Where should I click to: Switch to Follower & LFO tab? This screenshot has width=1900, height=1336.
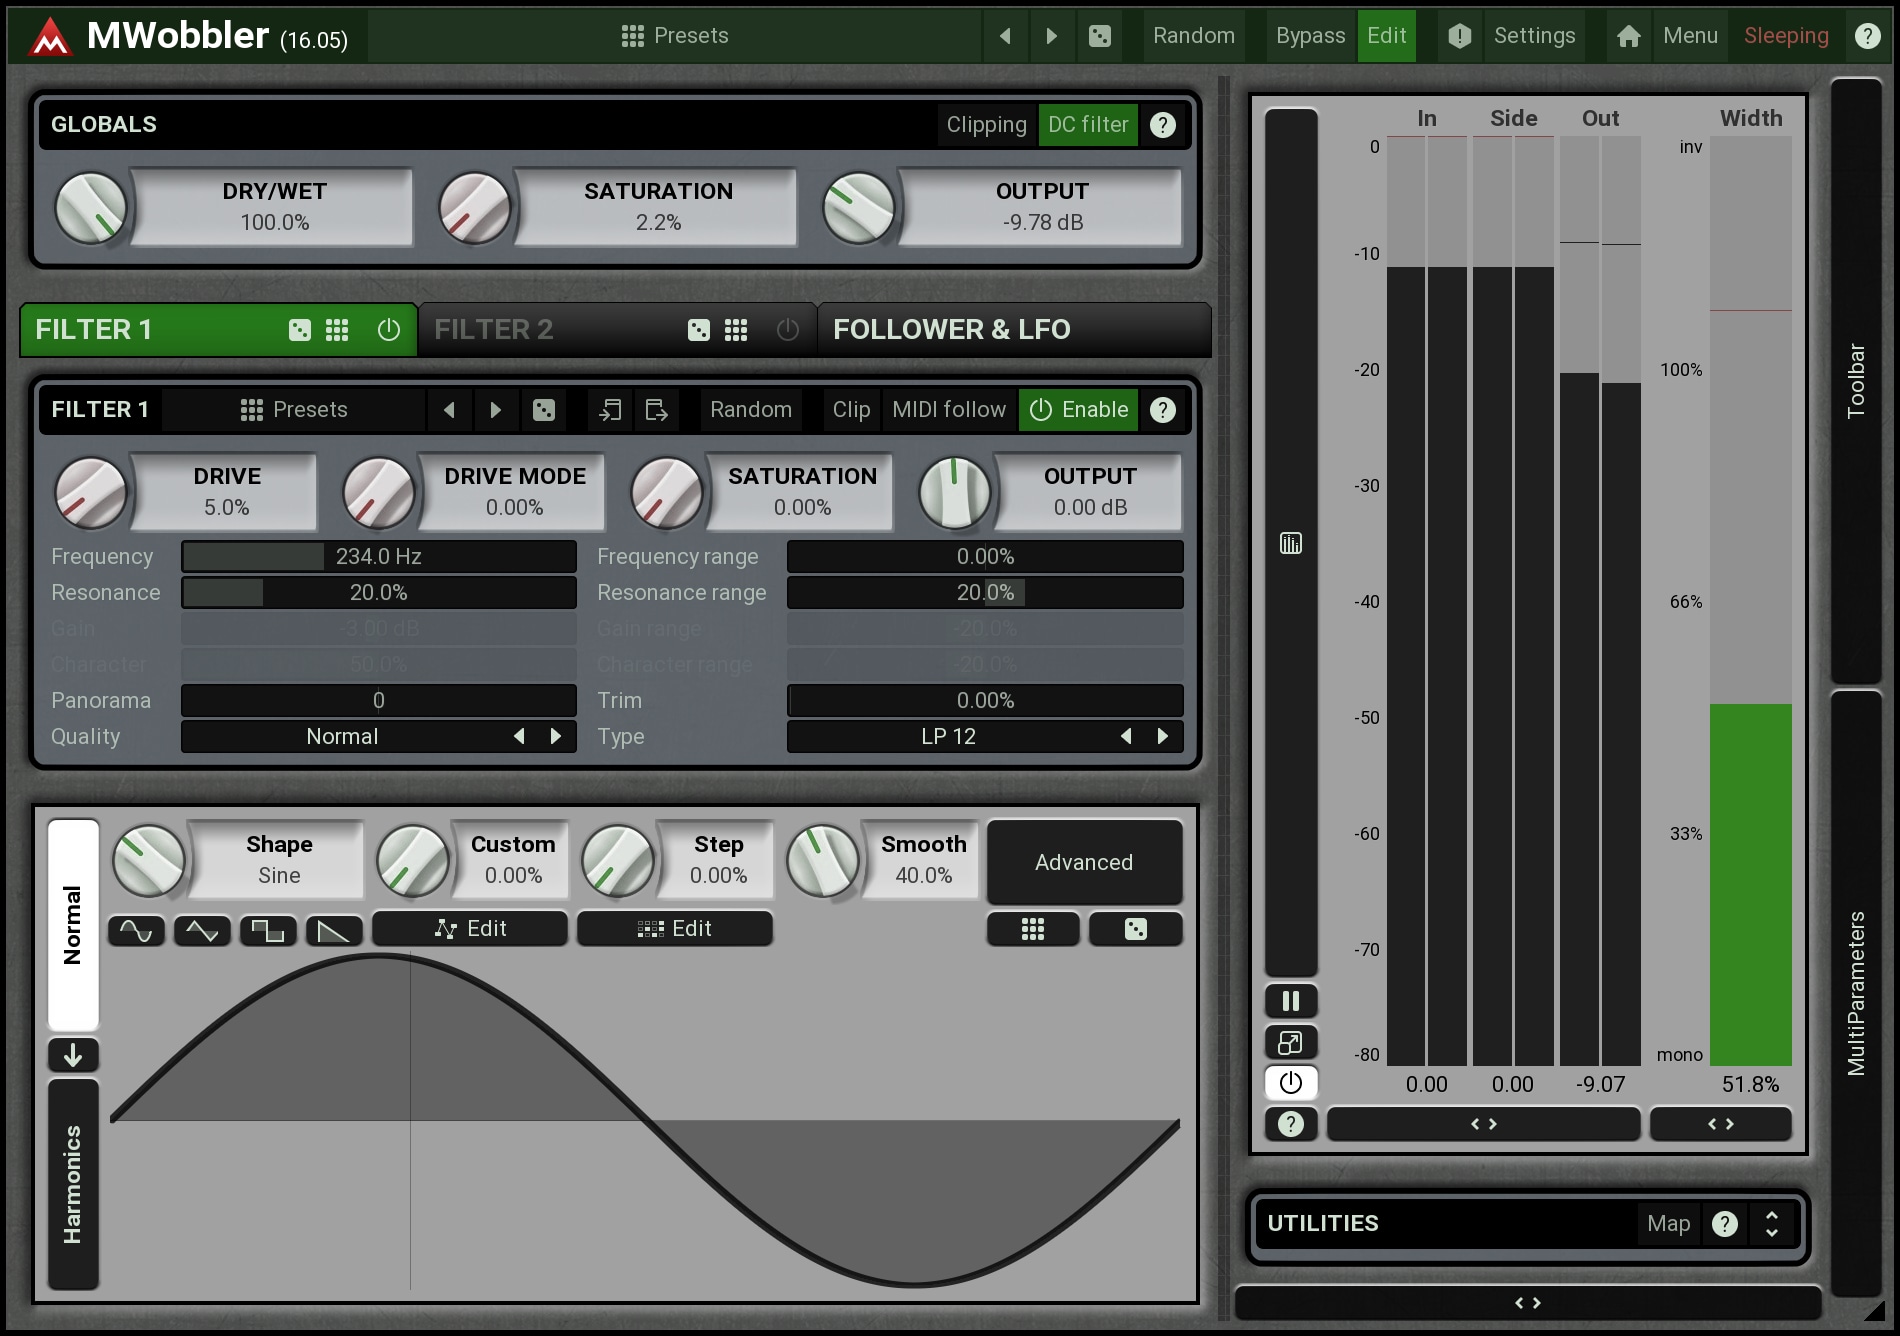(x=1014, y=330)
